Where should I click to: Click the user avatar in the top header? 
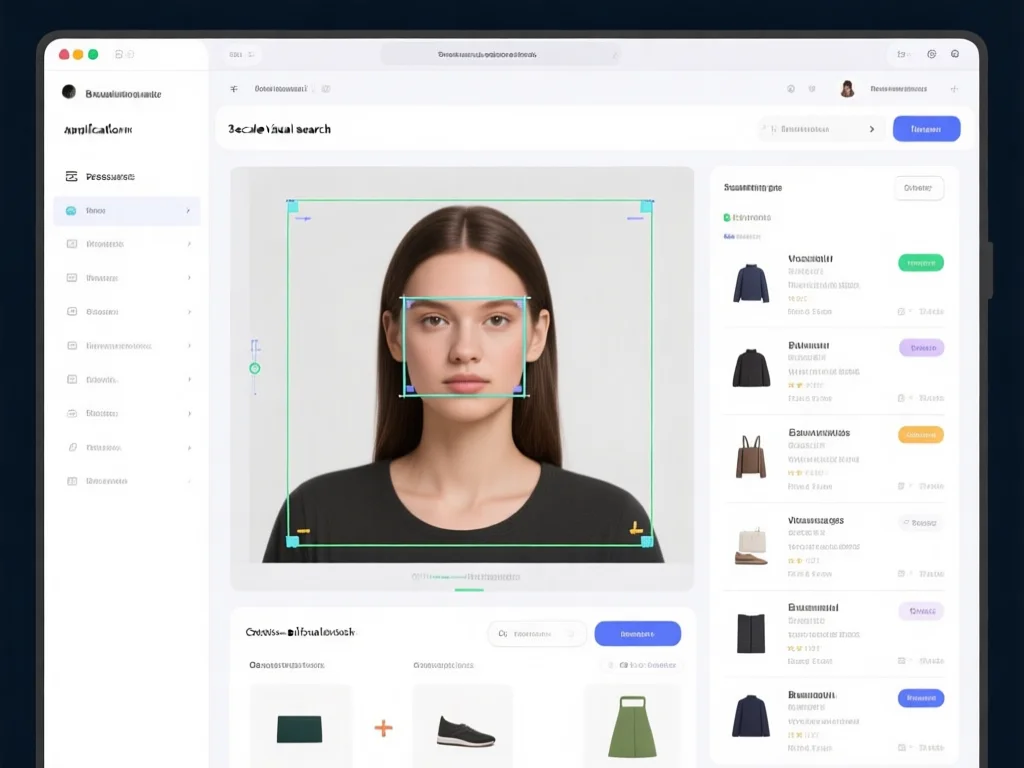tap(847, 89)
